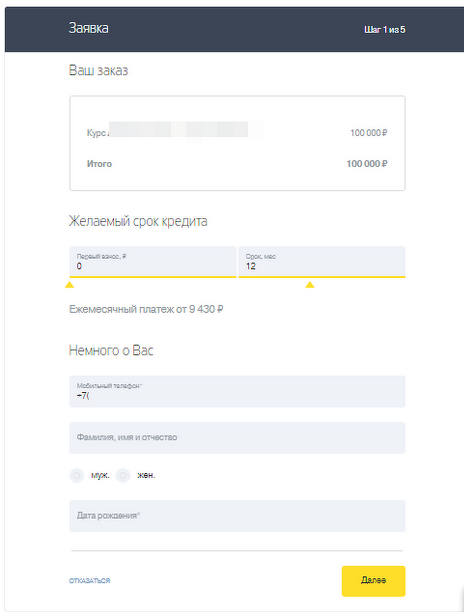Viewport: 464px width, 612px height.
Task: Click the Курс order item row
Action: pyautogui.click(x=237, y=133)
